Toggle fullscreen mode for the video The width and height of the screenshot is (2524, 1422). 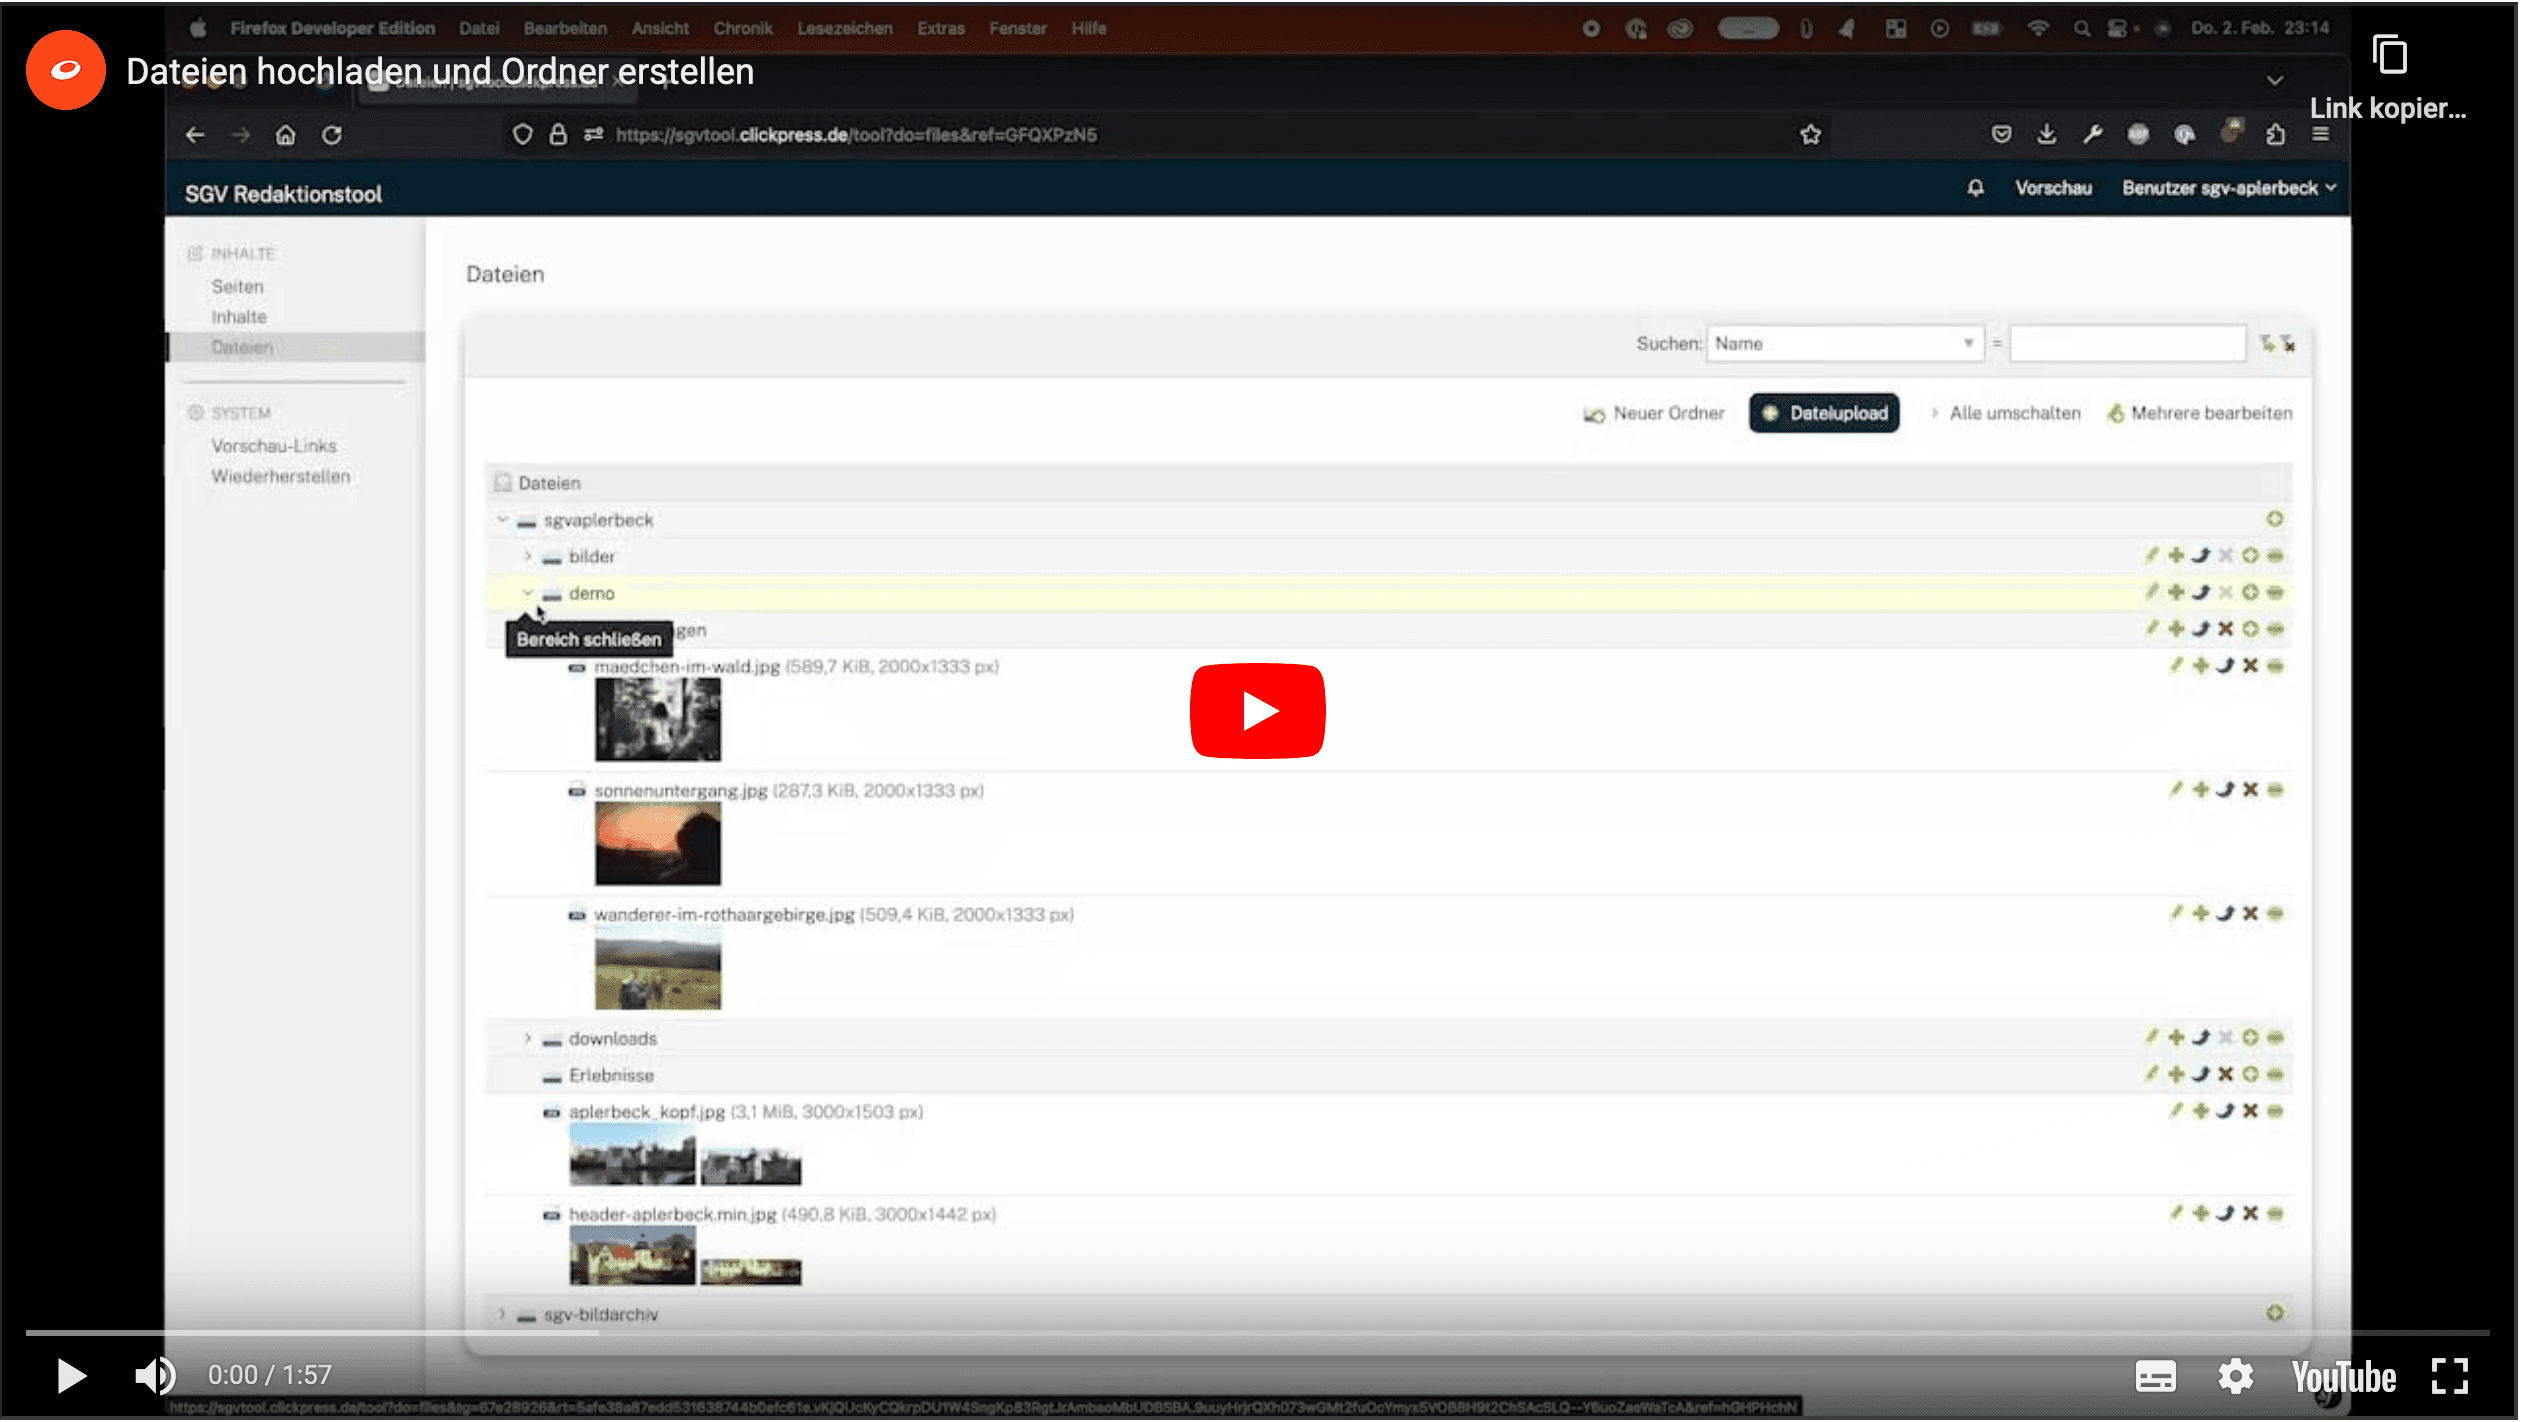pos(2449,1376)
